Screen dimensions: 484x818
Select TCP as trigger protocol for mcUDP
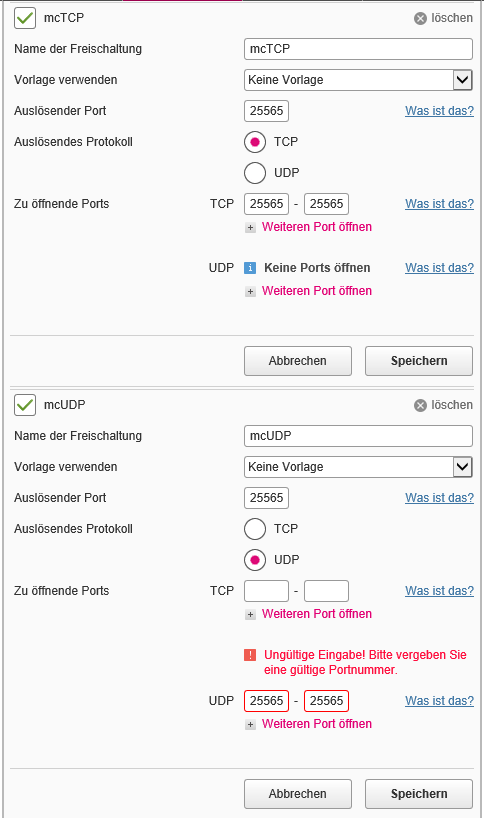click(x=255, y=529)
